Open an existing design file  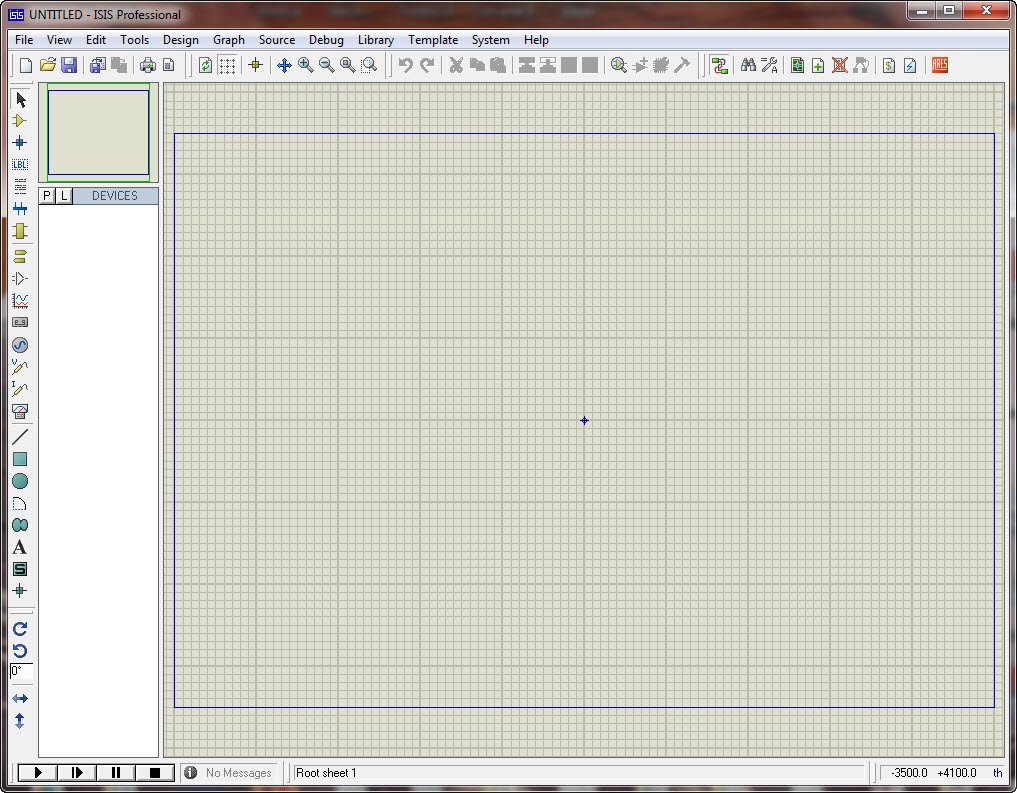click(47, 65)
